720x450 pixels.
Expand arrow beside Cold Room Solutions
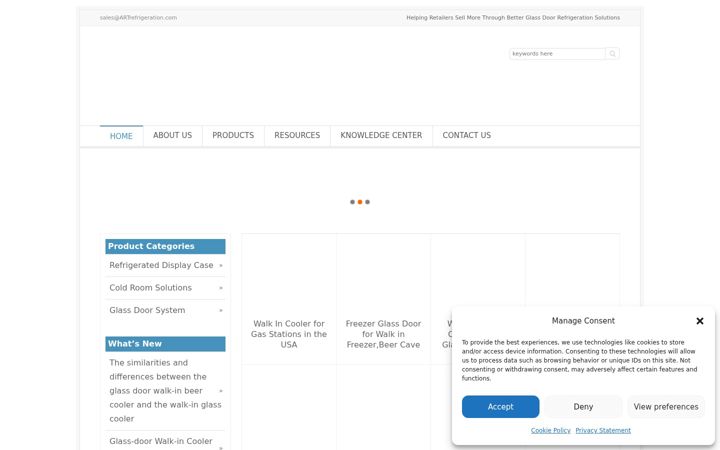221,288
